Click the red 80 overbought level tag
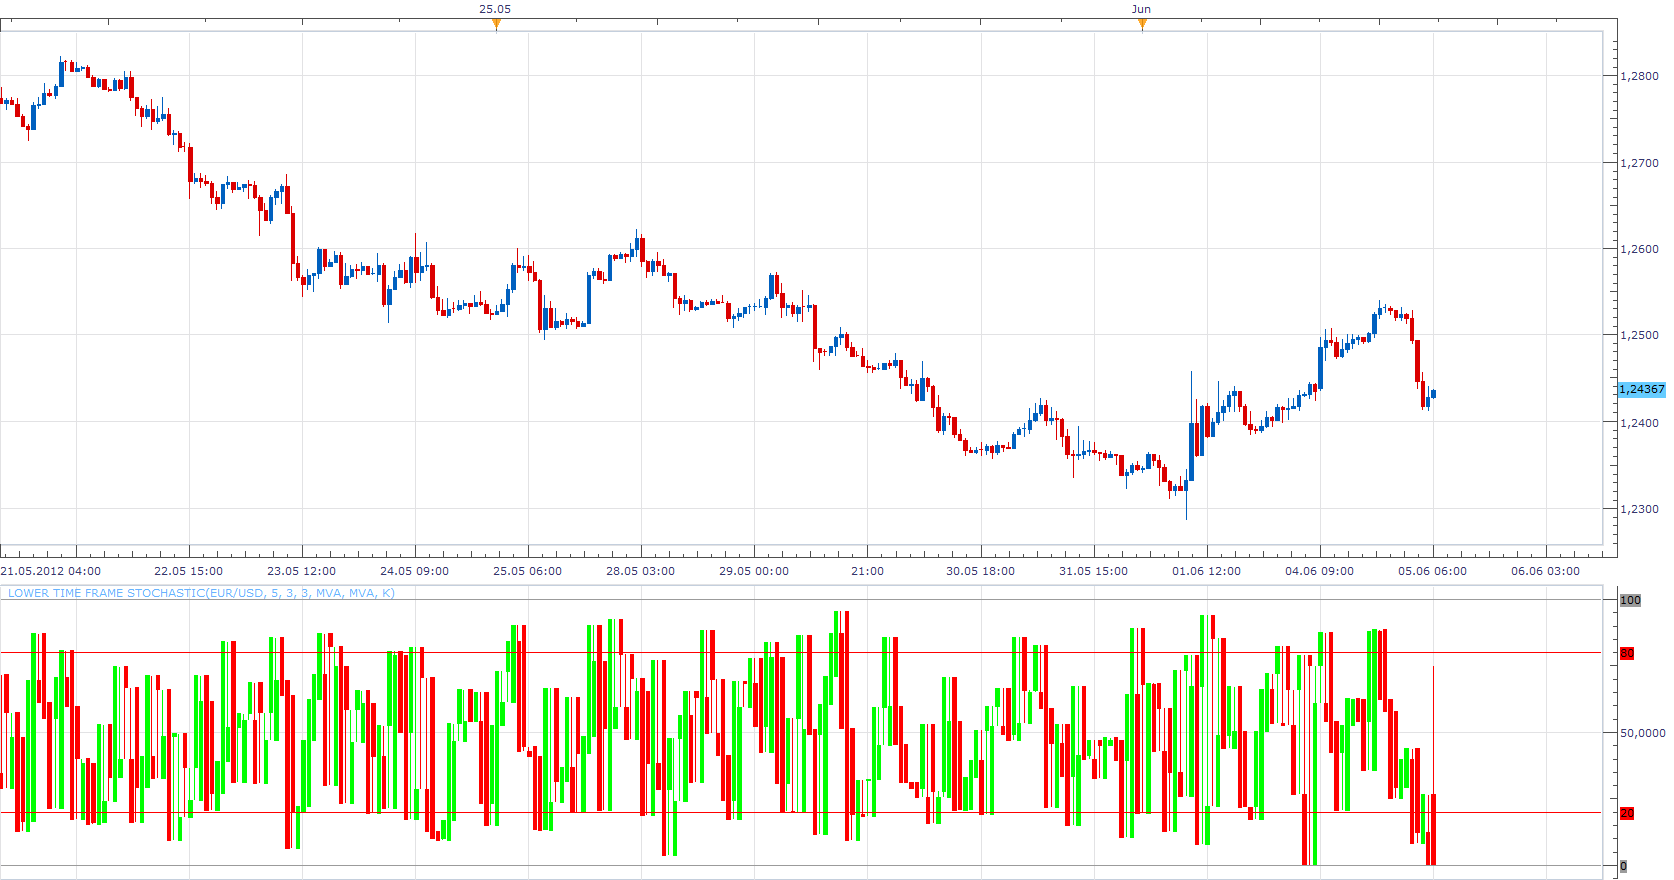This screenshot has height=880, width=1674. pos(1627,653)
